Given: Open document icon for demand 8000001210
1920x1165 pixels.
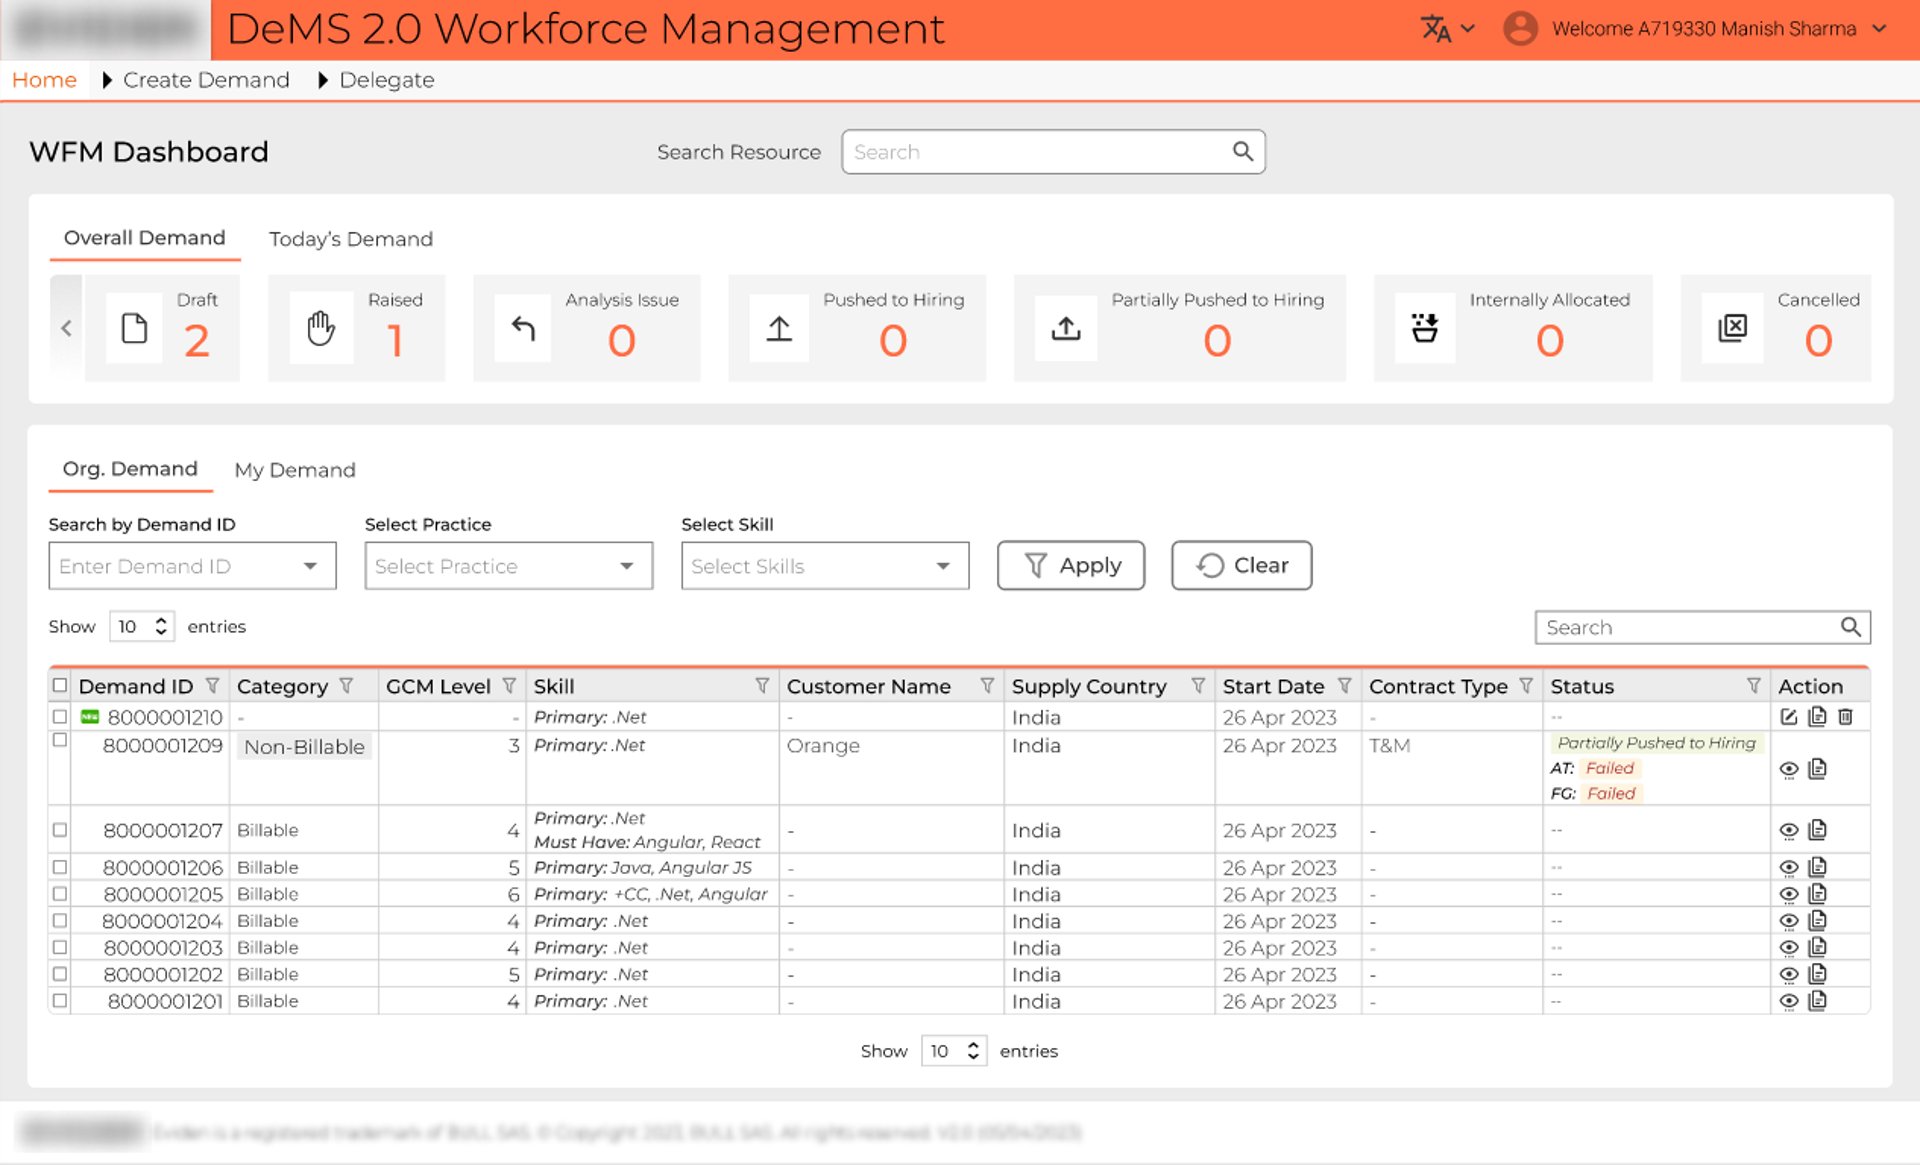Looking at the screenshot, I should point(1818,717).
